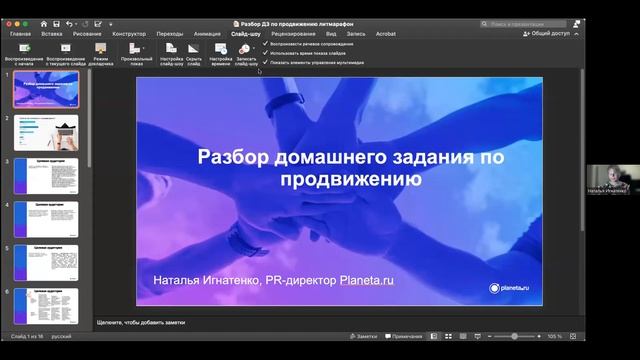Start 'Воспроизведение с текущего слайда'
This screenshot has width=640, height=360.
click(66, 55)
